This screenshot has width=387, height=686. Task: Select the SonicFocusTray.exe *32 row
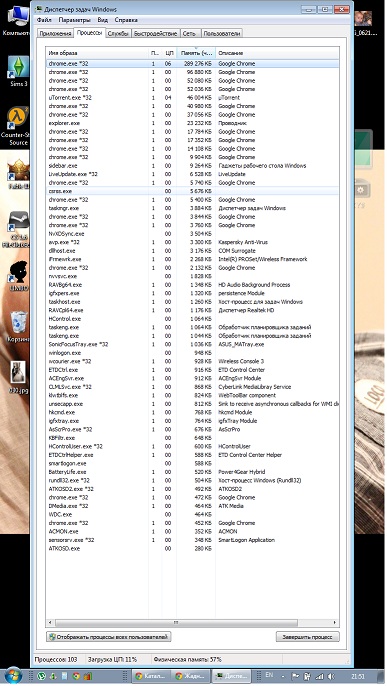[192, 344]
